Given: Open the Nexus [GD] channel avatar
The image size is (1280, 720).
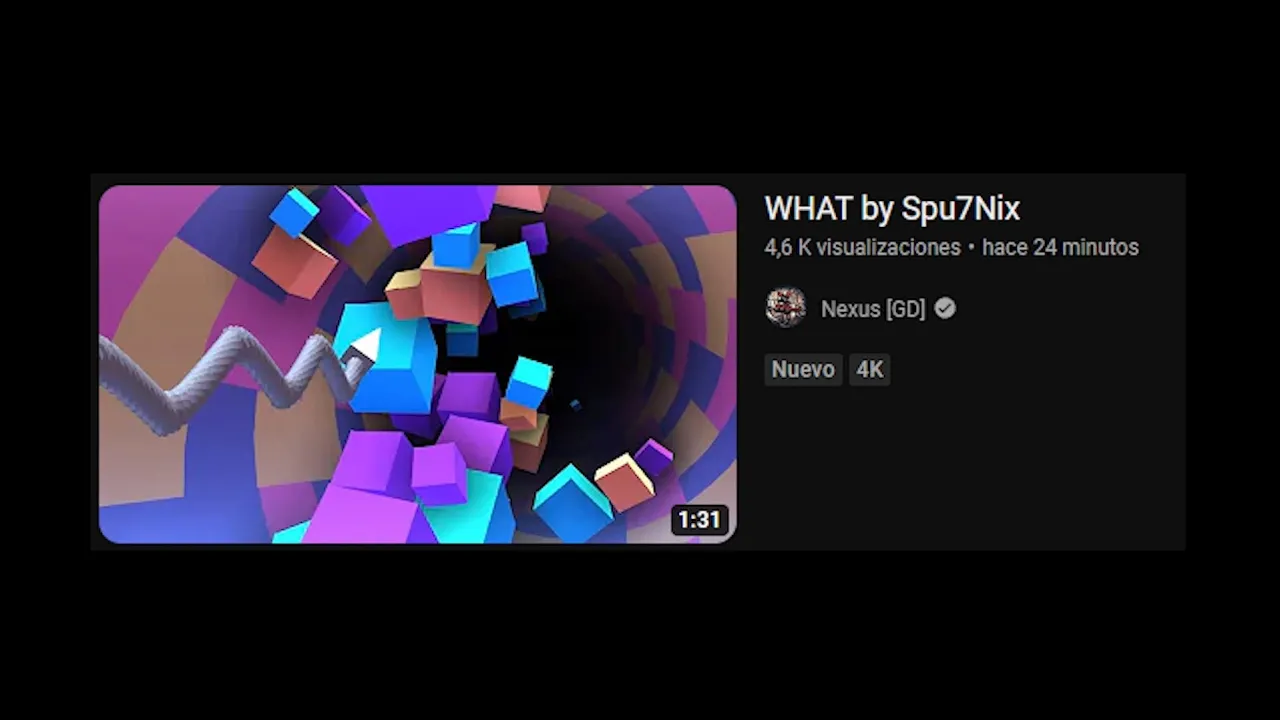Looking at the screenshot, I should point(786,308).
